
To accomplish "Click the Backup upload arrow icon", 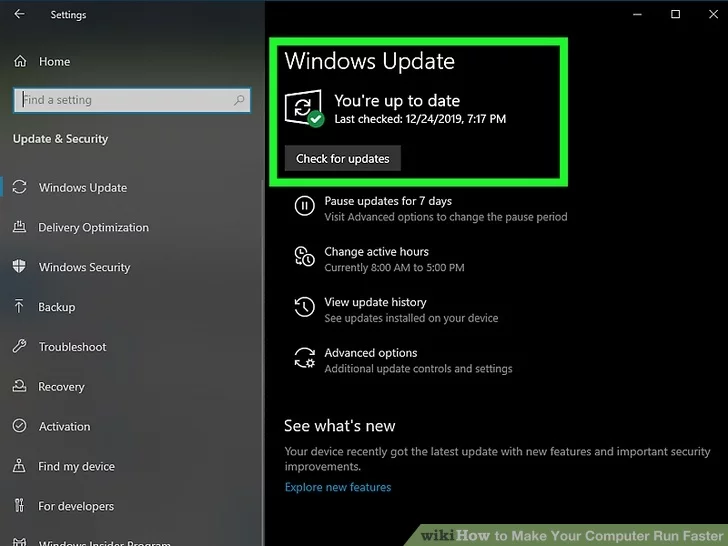I will [x=19, y=306].
